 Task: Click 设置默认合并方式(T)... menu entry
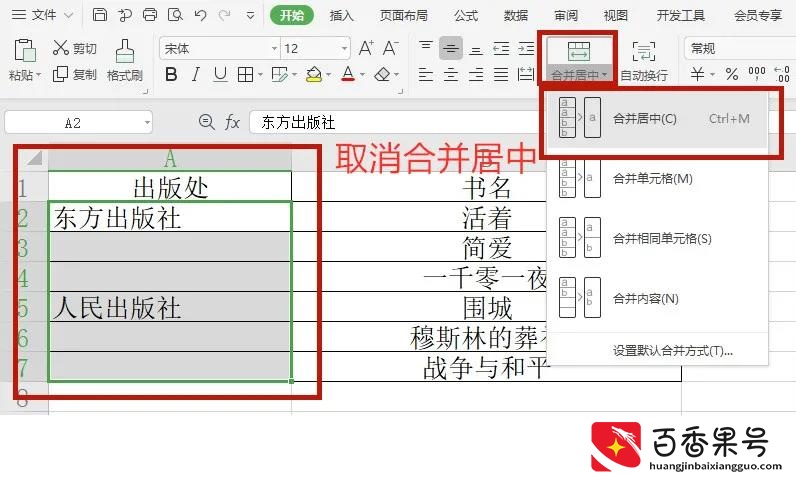[672, 351]
